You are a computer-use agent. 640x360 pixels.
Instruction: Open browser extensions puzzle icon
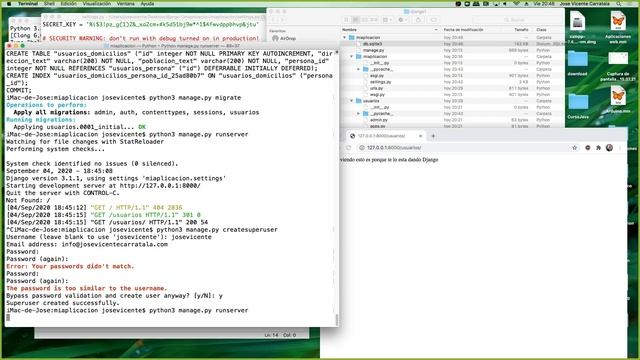tap(598, 148)
